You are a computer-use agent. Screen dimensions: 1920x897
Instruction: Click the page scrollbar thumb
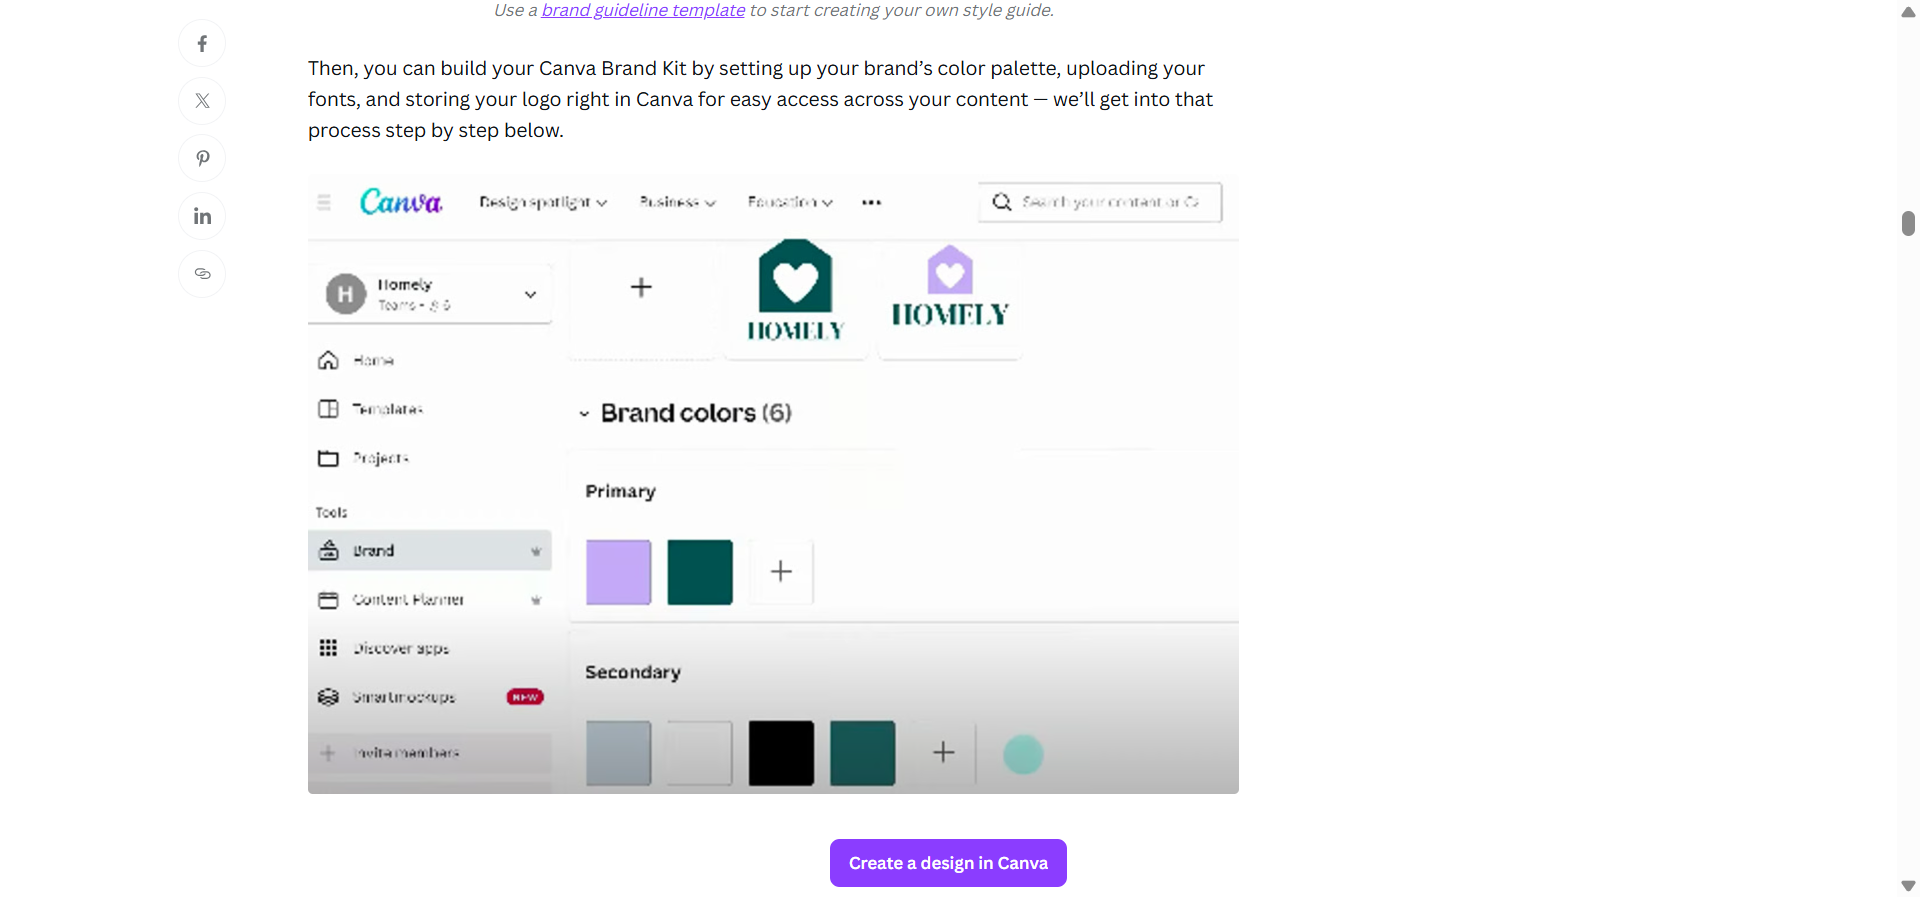pyautogui.click(x=1908, y=223)
